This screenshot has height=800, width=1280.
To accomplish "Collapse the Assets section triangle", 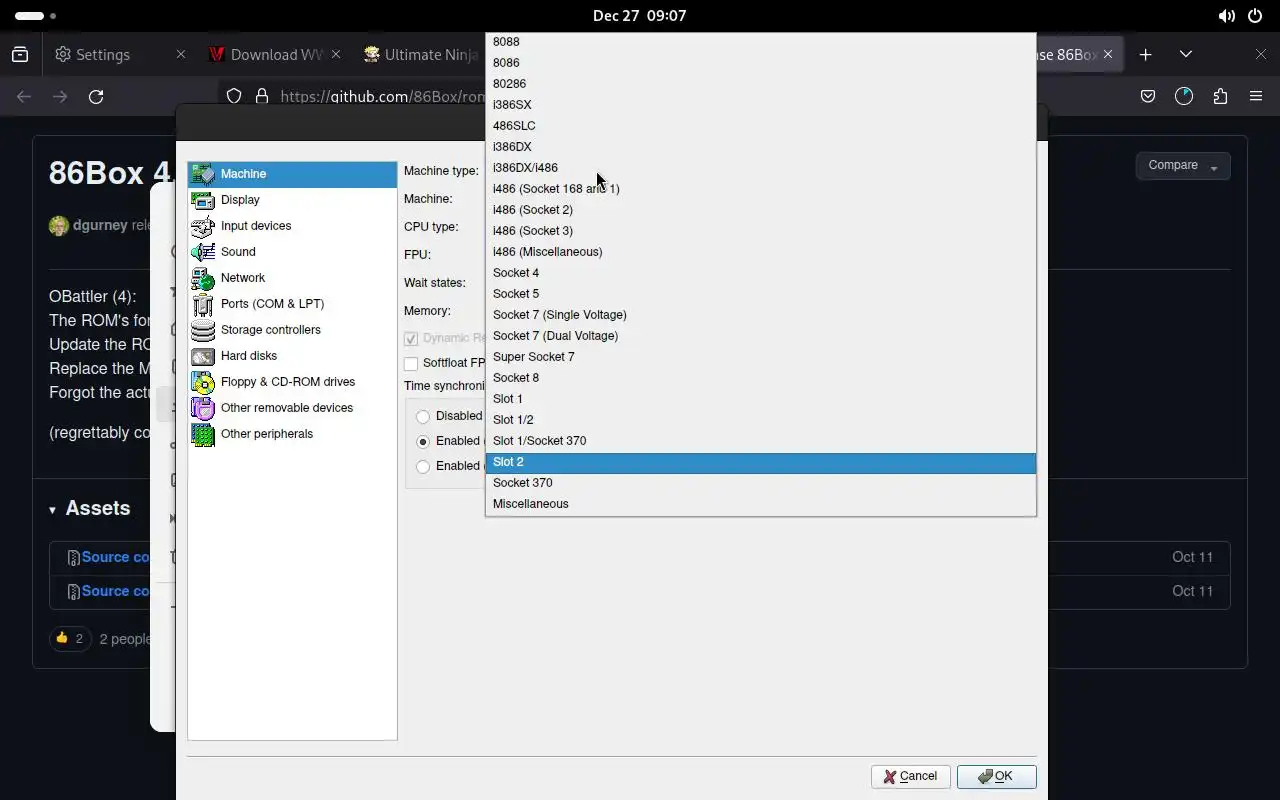I will coord(52,510).
